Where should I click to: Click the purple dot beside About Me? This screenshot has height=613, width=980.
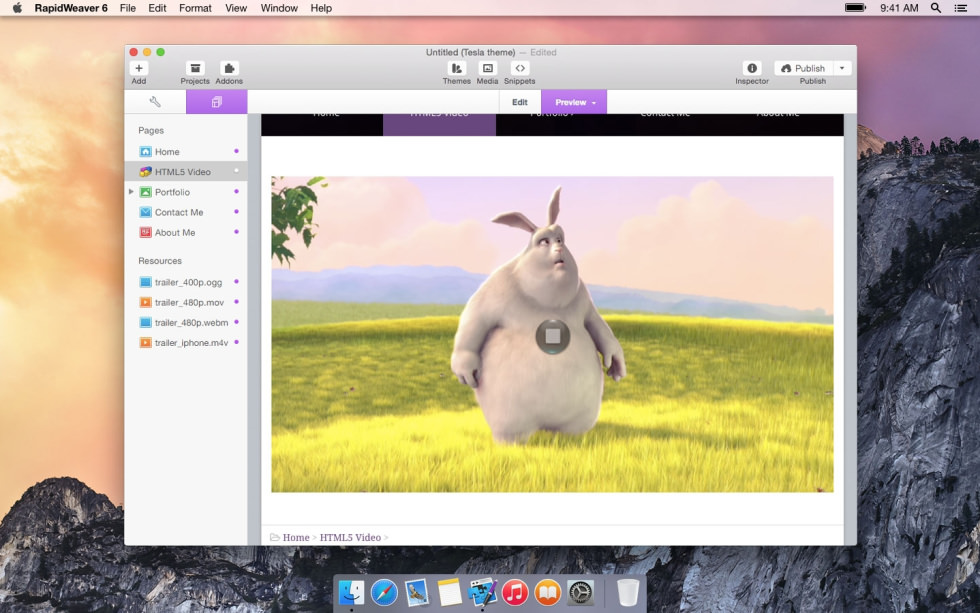tap(236, 232)
